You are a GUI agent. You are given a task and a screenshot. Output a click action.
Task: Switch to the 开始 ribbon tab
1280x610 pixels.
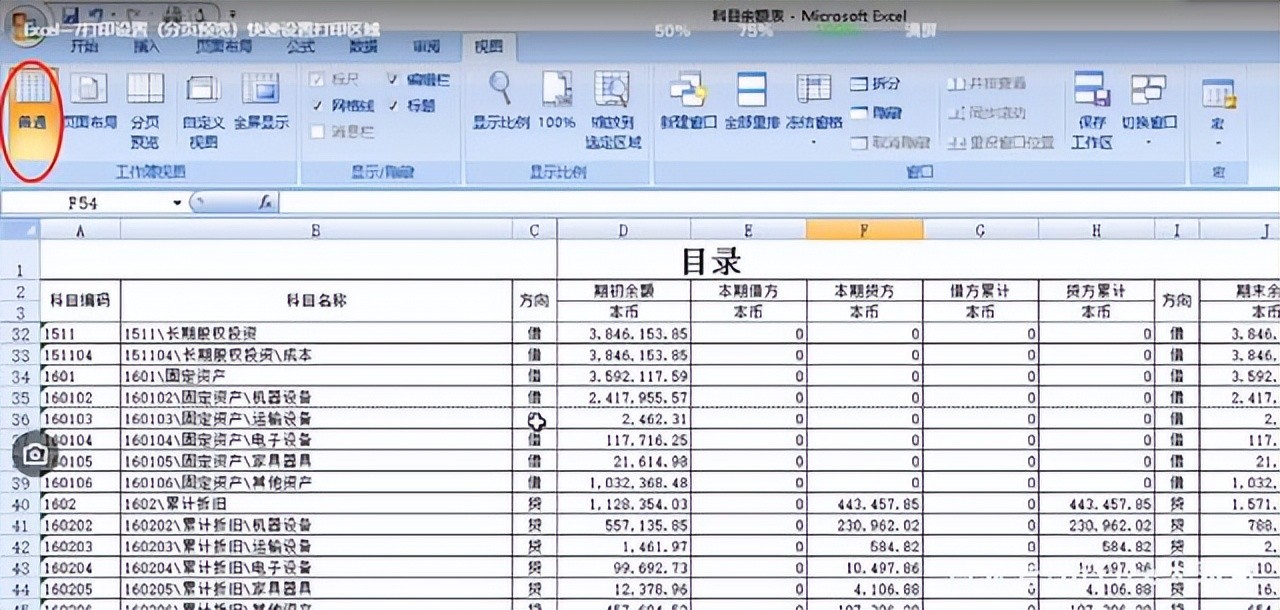pos(84,47)
